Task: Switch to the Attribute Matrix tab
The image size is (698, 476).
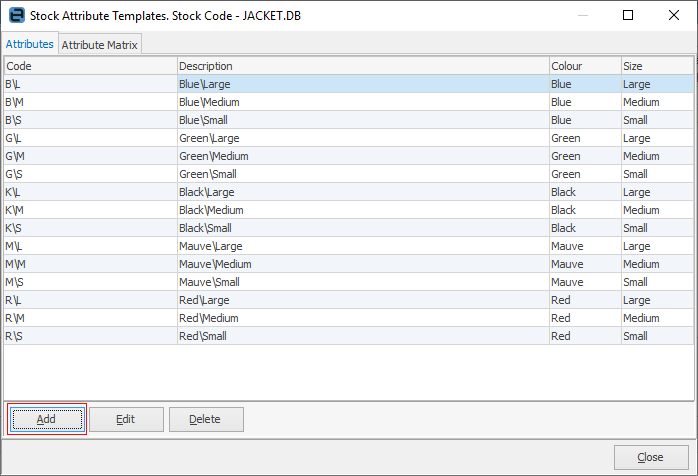Action: 101,45
